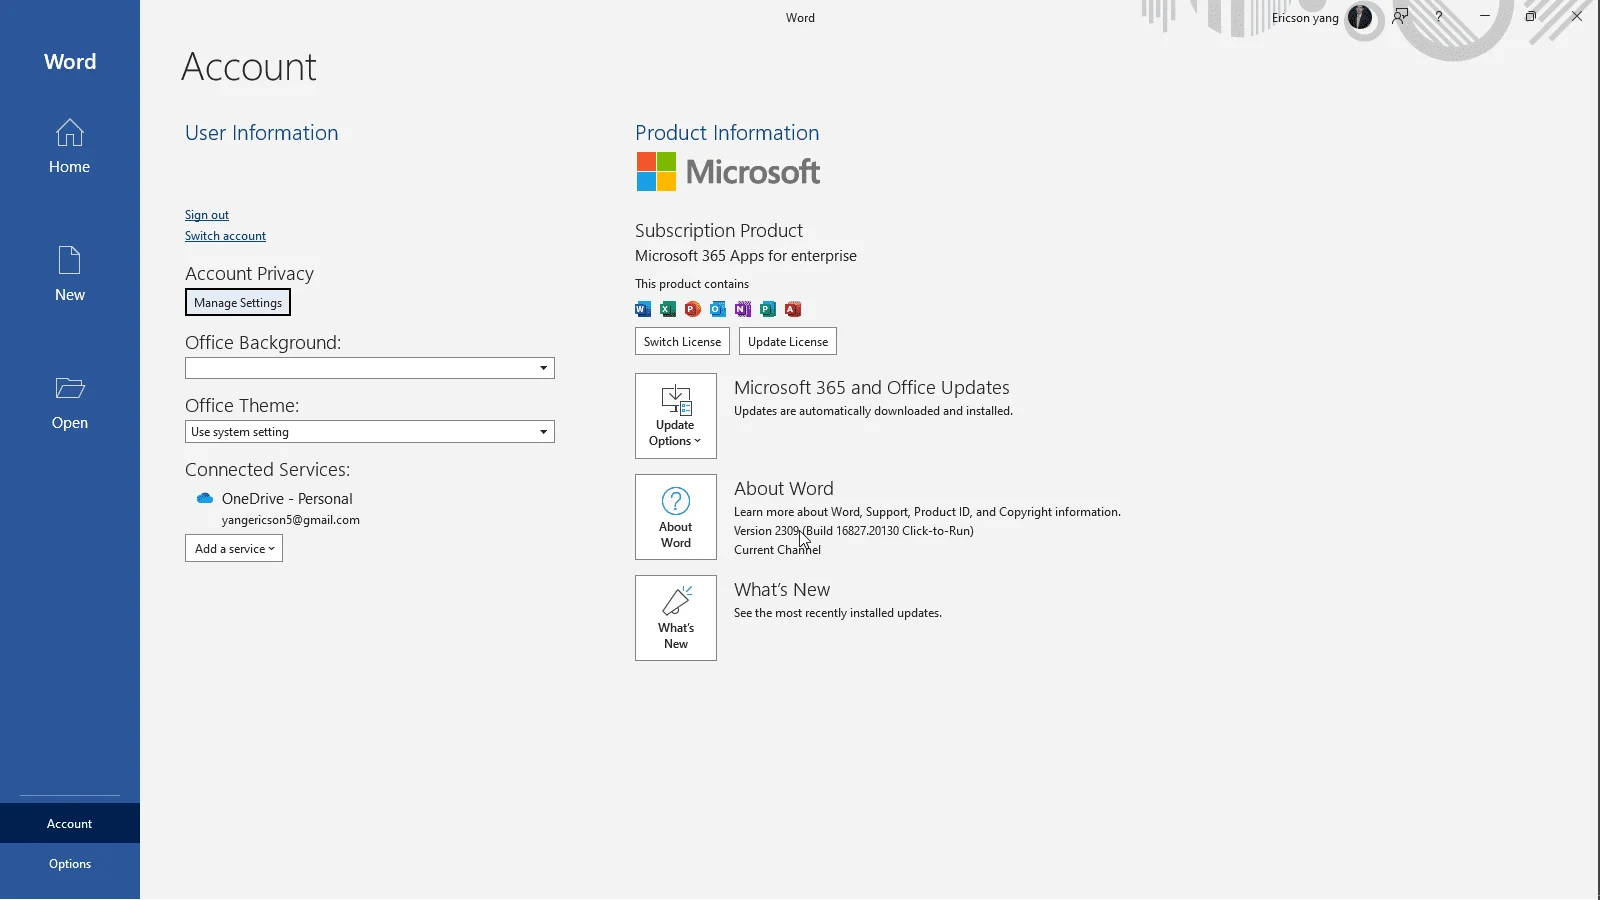Screen dimensions: 1600x900
Task: Create a New document from sidebar
Action: coord(70,274)
